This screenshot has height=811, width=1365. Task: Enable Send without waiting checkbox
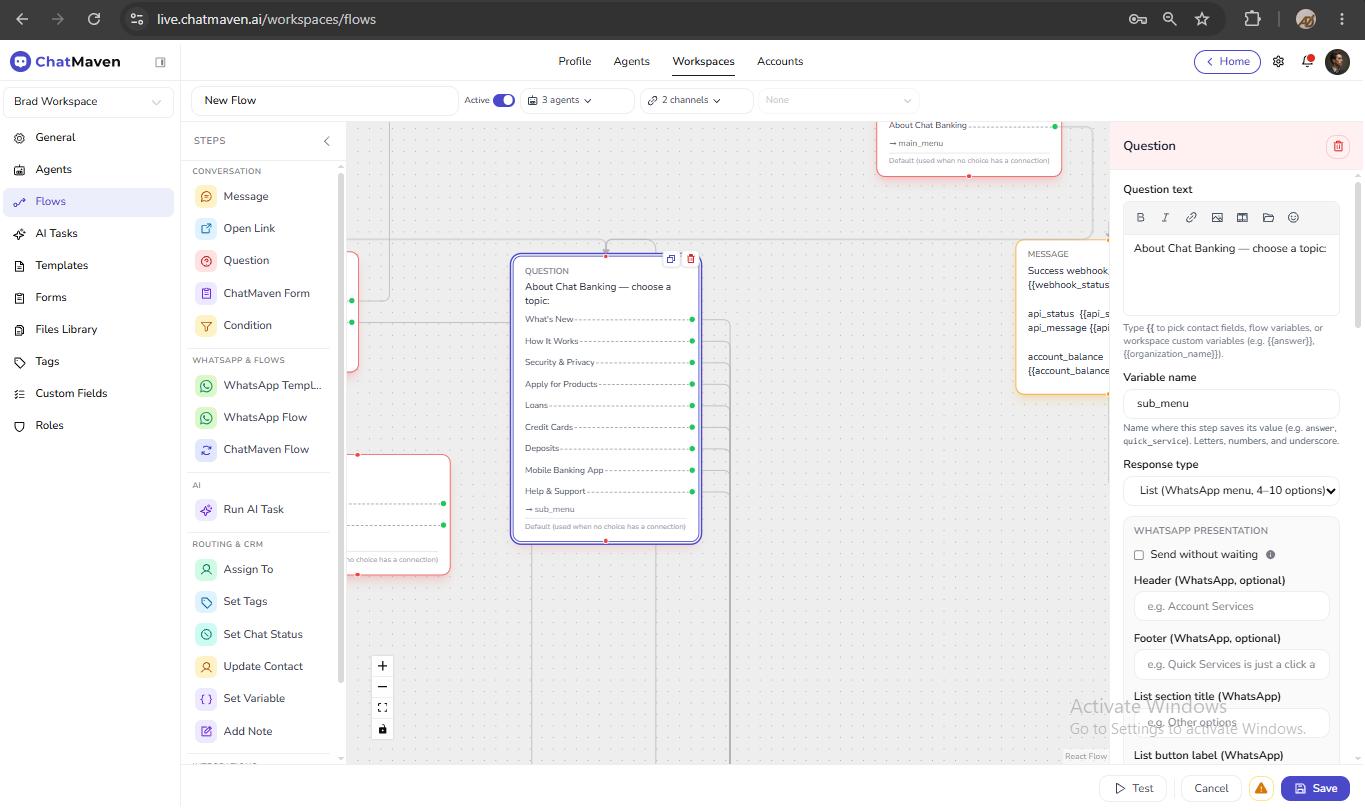(1139, 555)
